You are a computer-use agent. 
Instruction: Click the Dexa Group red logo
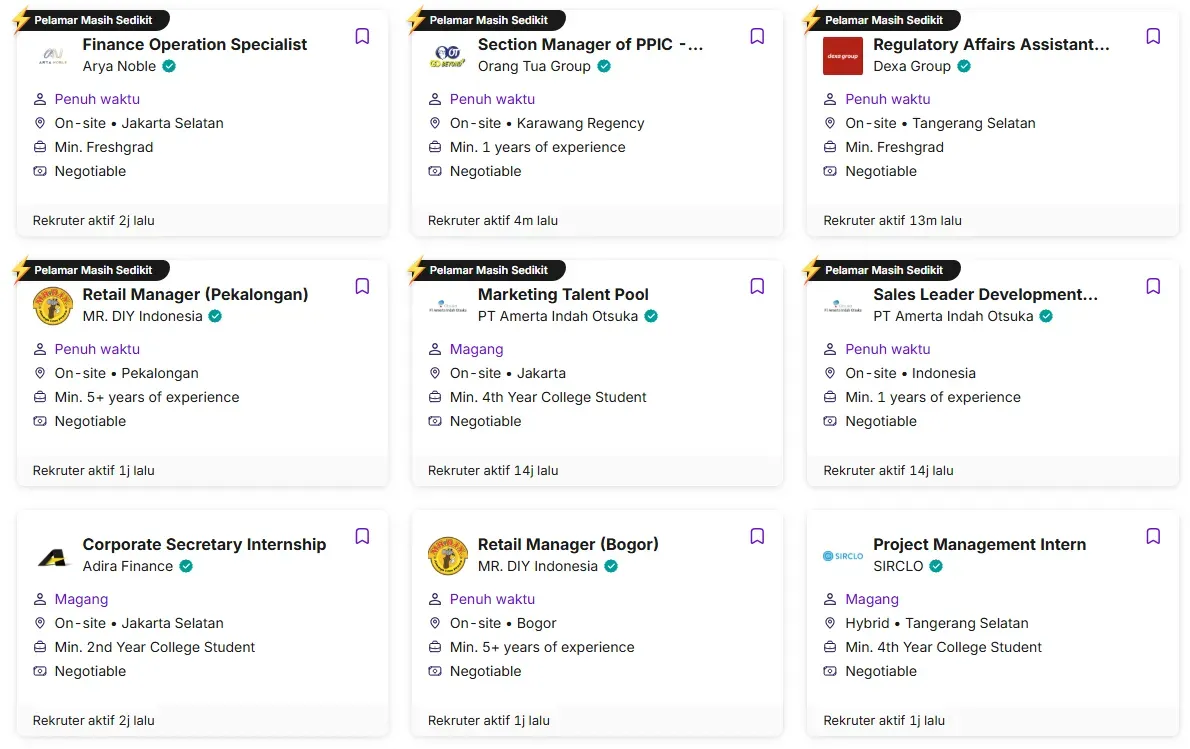843,56
